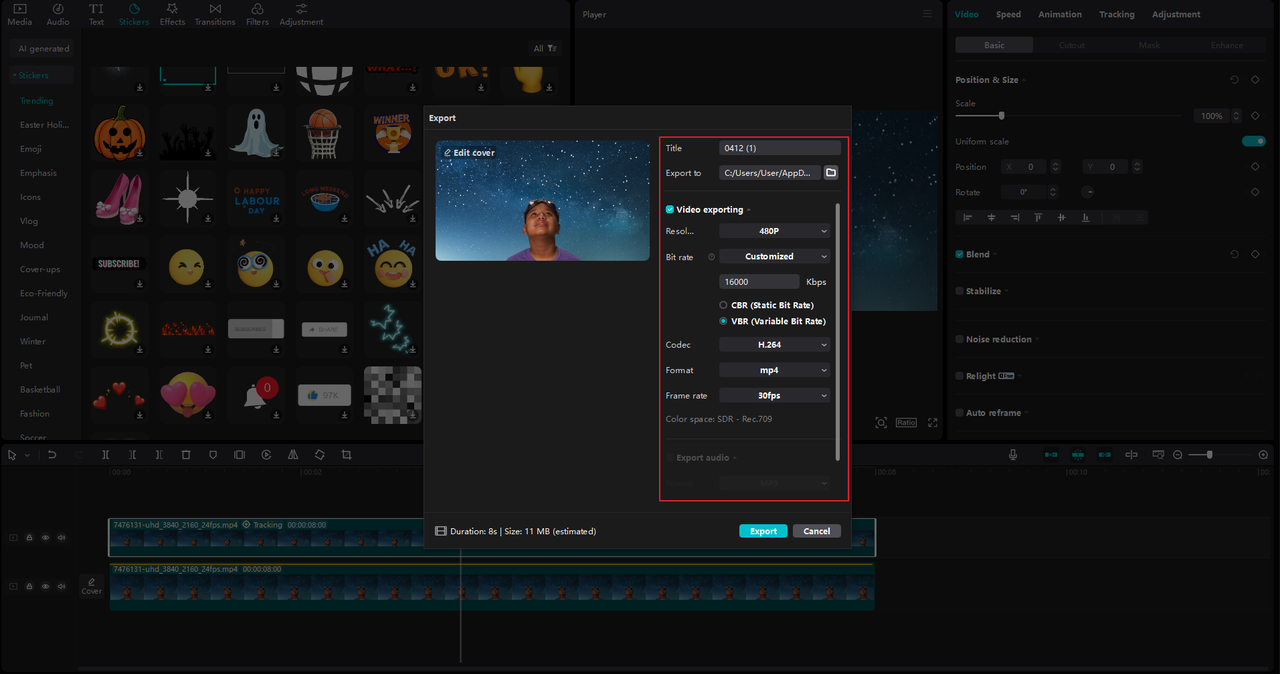1280x674 pixels.
Task: Click the 16000 Kbps bitrate field
Action: click(759, 282)
